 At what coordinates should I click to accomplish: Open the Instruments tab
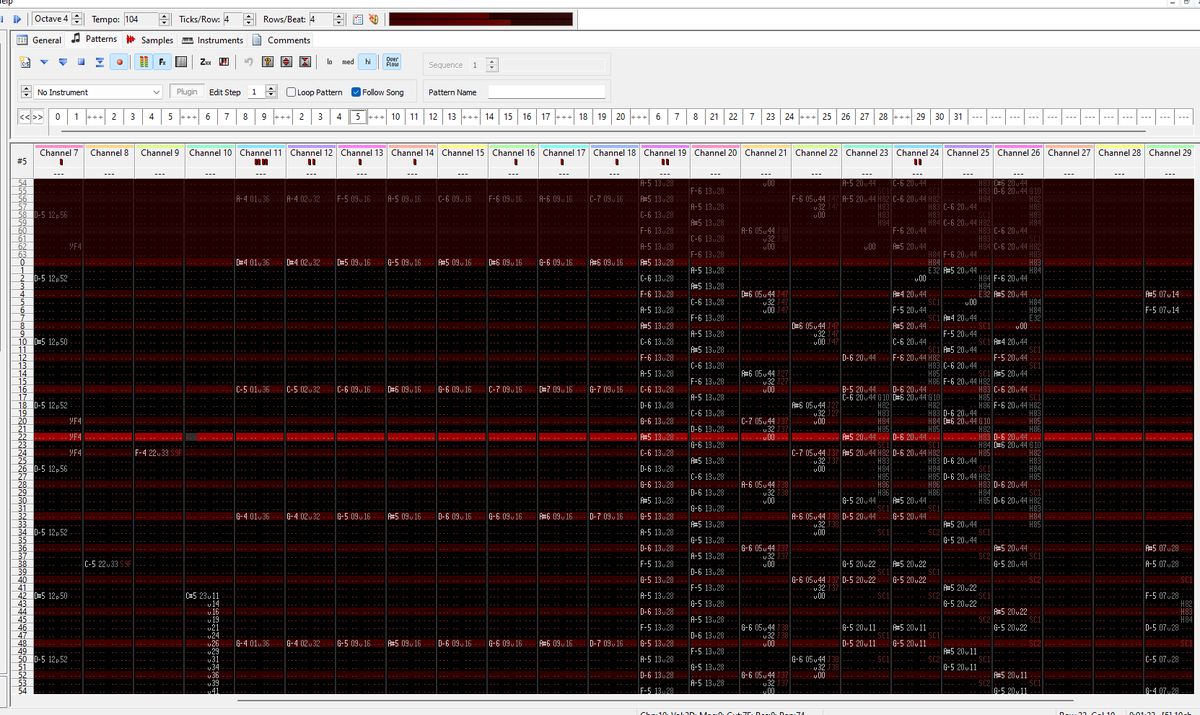212,40
